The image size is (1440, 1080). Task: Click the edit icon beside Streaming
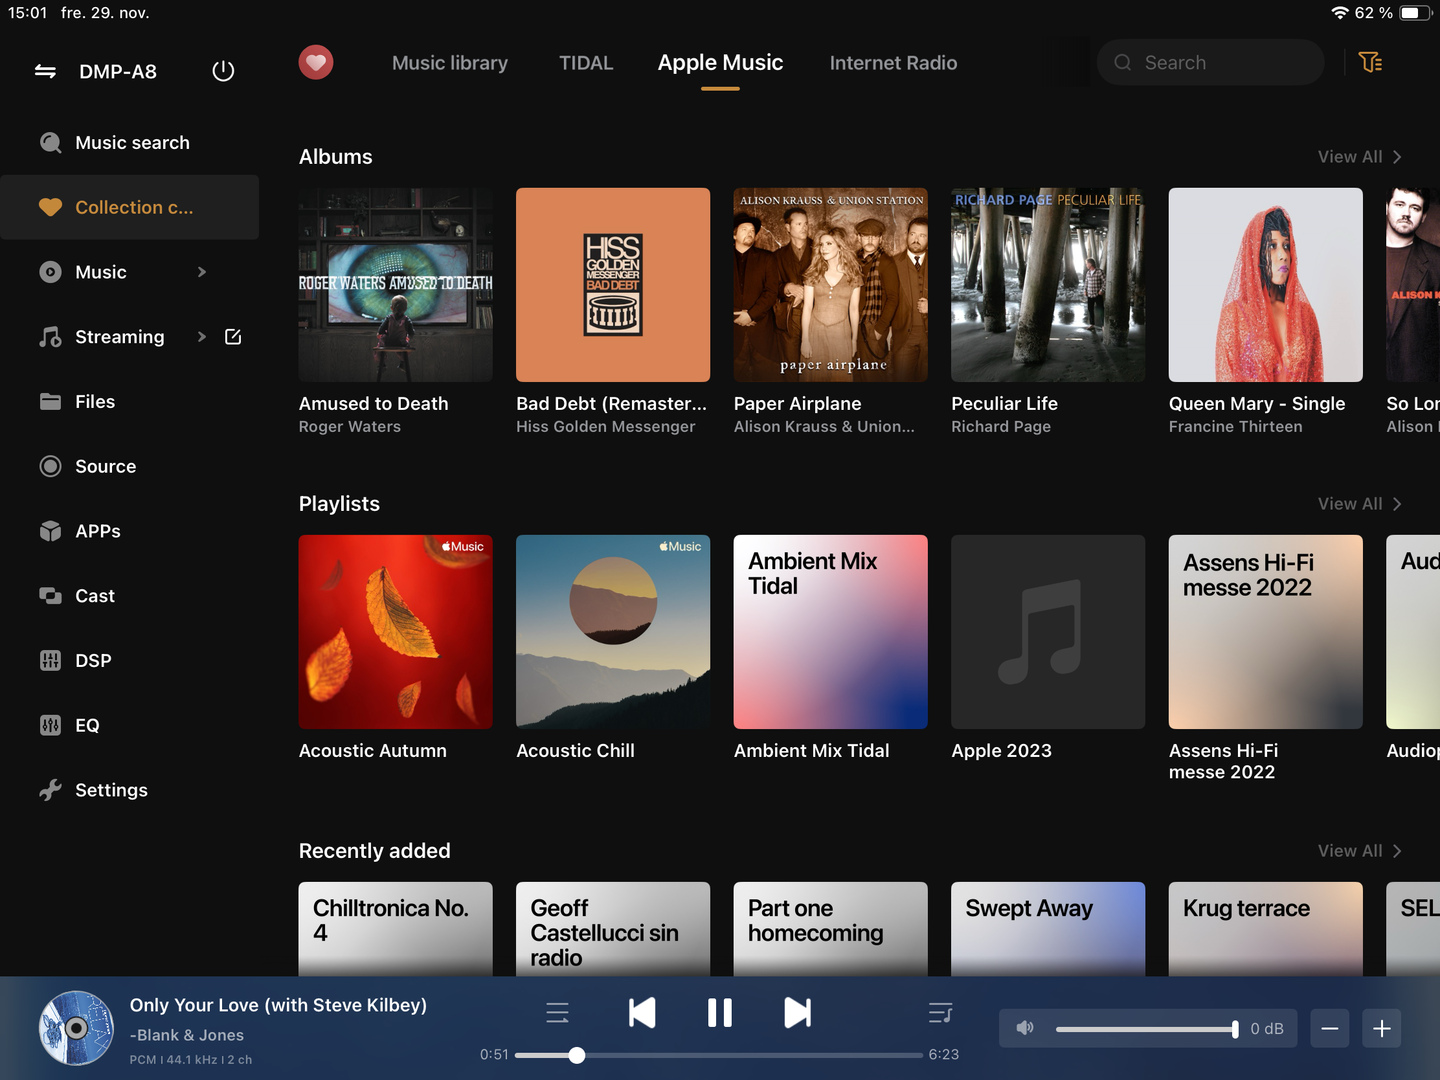(233, 337)
